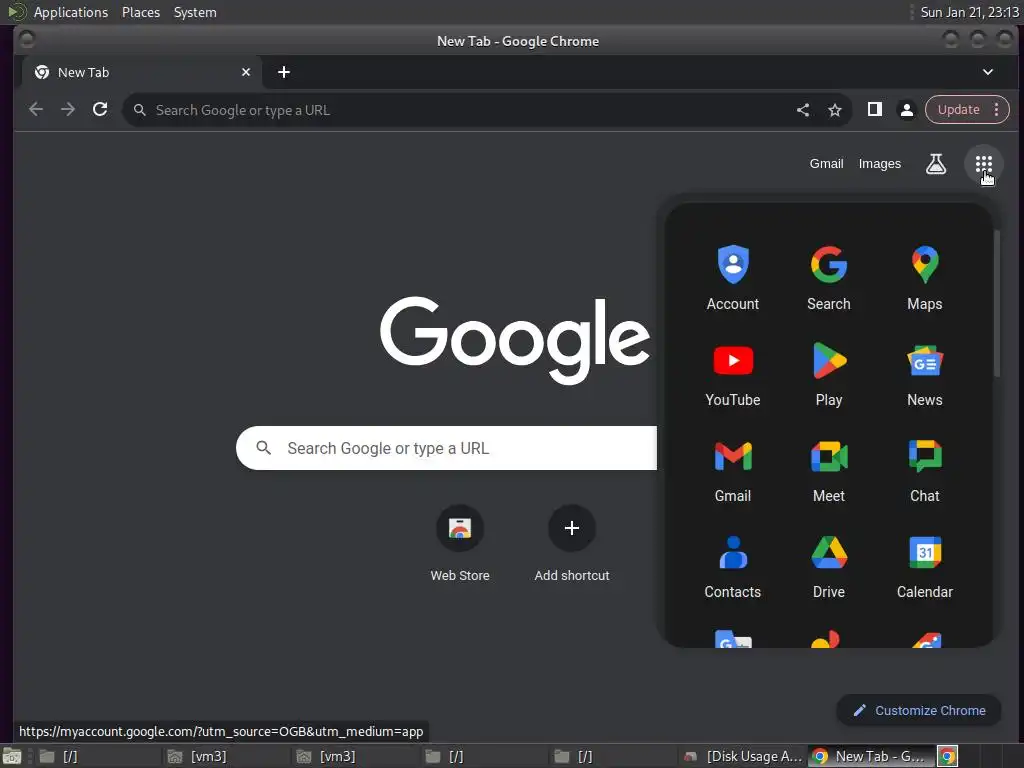Click Customize Chrome button
Screen dimensions: 1024x768
[x=919, y=710]
